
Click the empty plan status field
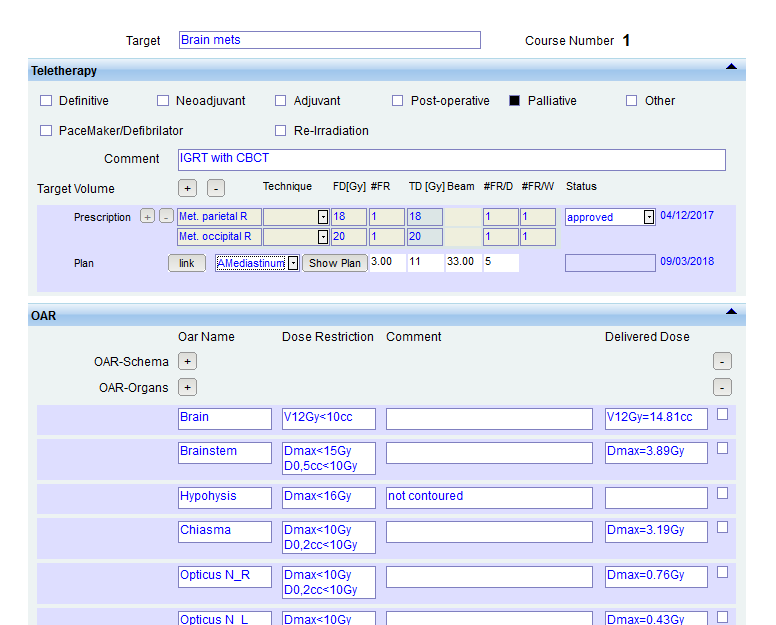[x=610, y=263]
